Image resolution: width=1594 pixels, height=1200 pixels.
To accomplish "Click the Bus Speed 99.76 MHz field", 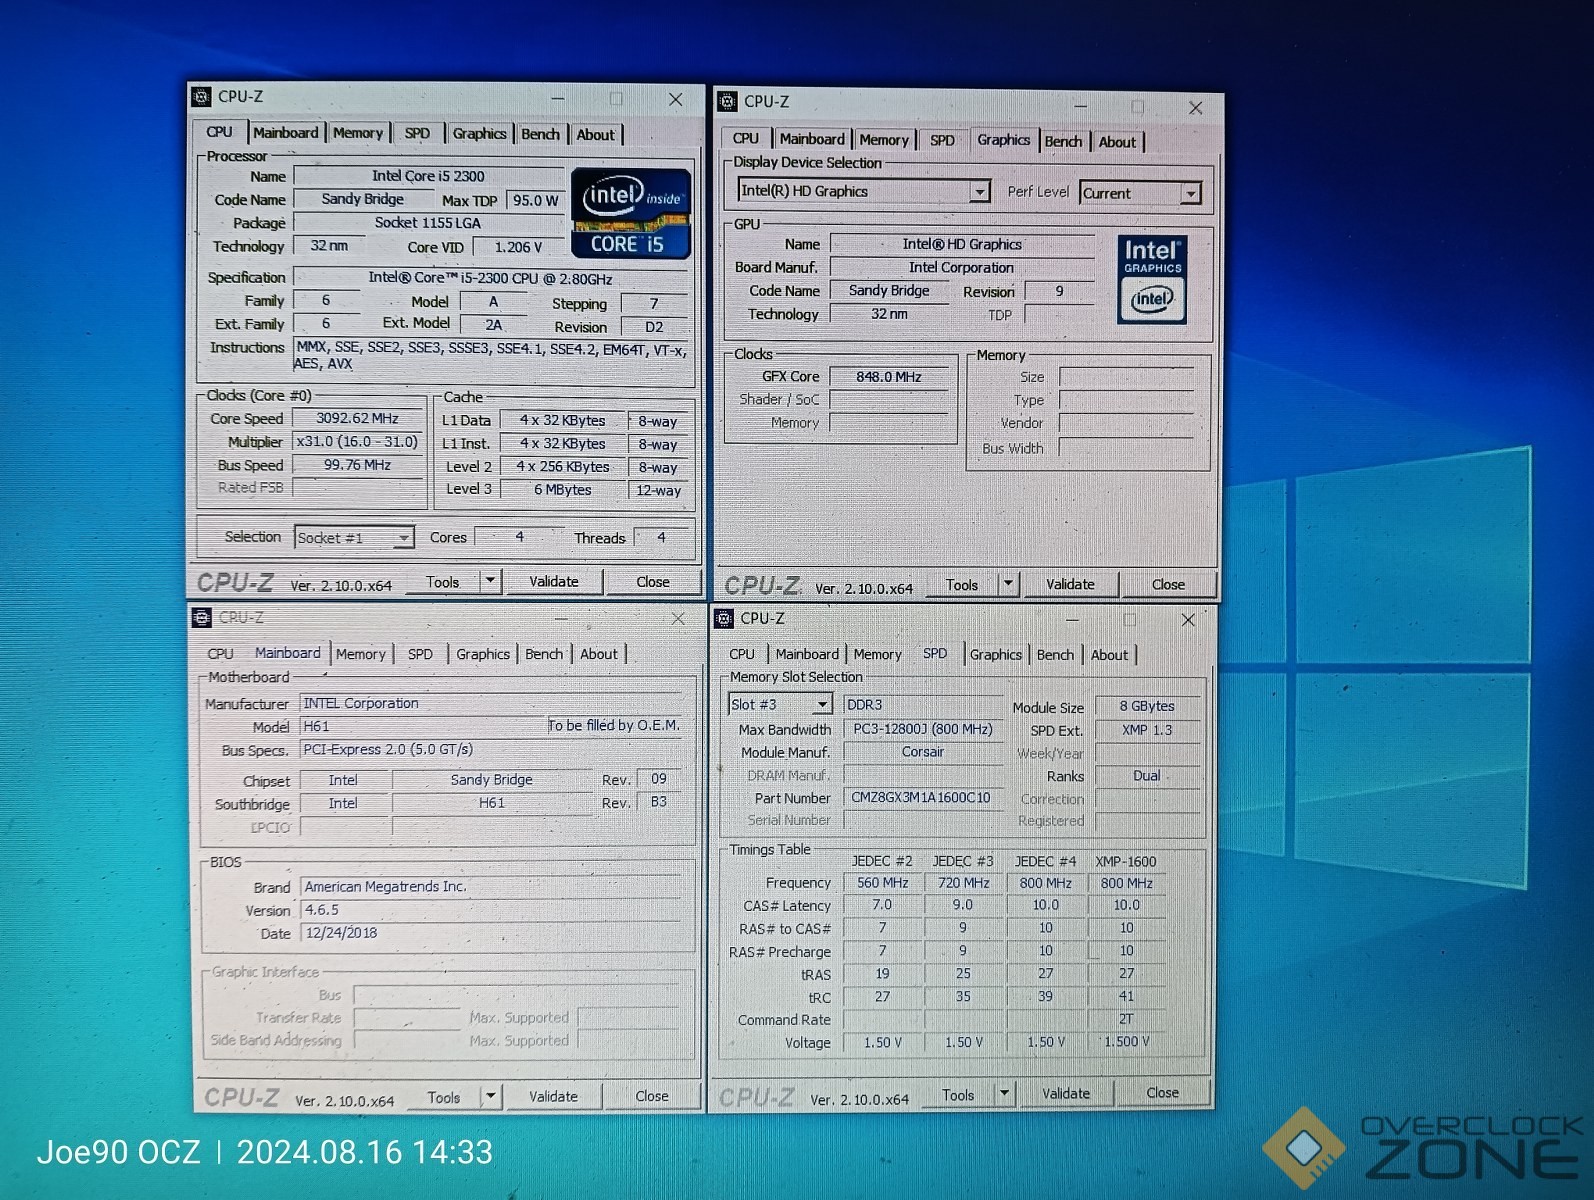I will pos(357,465).
